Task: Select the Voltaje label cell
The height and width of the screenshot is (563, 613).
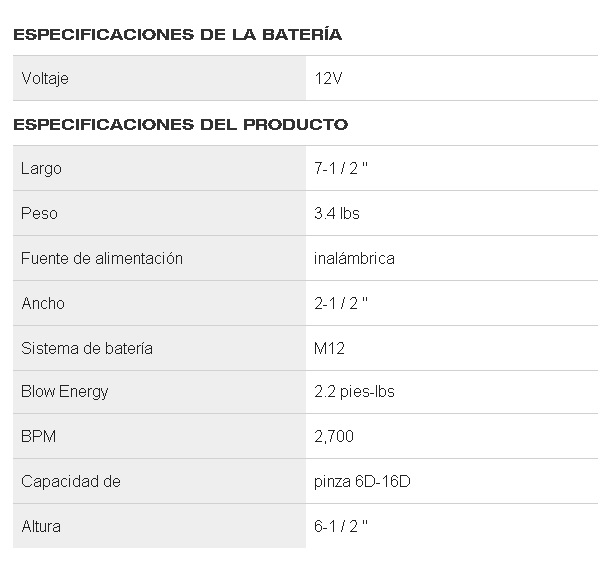Action: [x=45, y=78]
